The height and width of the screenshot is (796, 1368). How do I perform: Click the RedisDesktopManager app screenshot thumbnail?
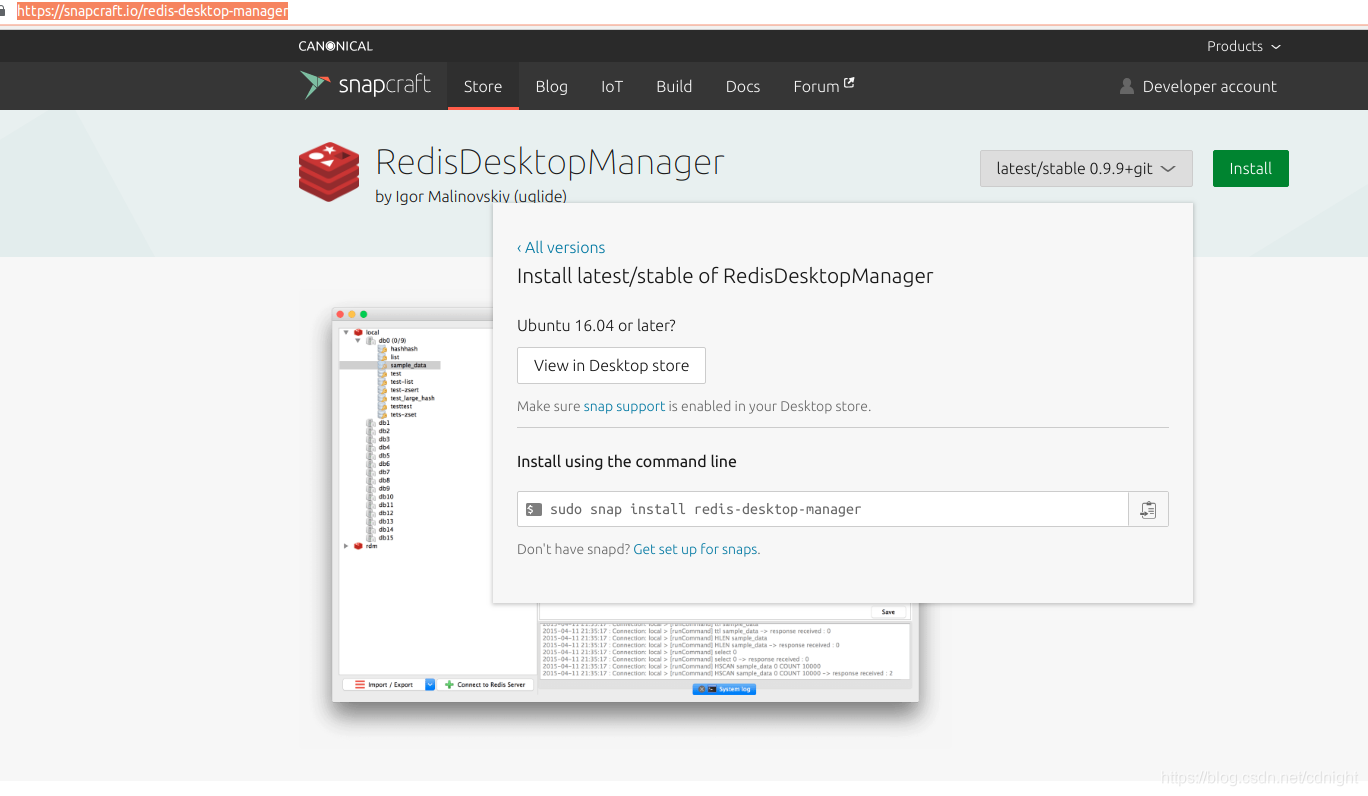click(625, 505)
